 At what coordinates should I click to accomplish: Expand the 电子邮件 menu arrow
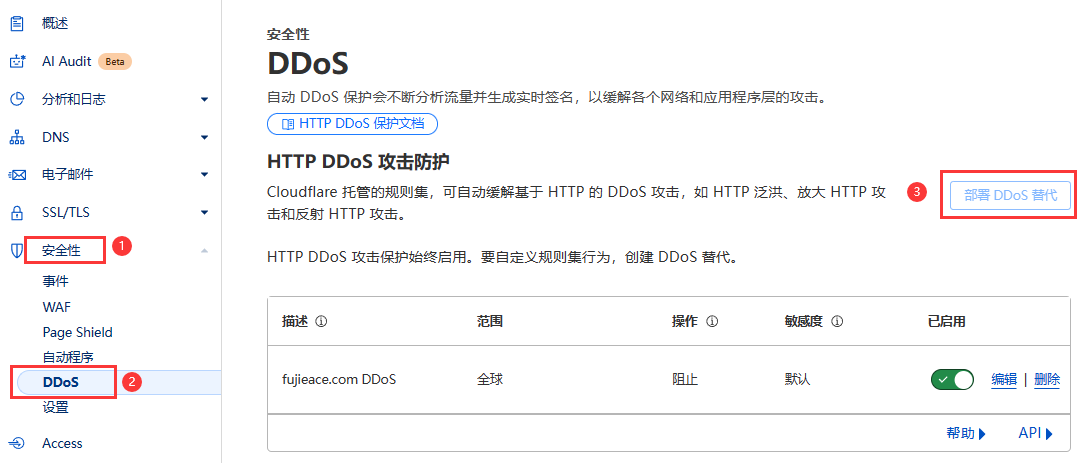coord(204,175)
